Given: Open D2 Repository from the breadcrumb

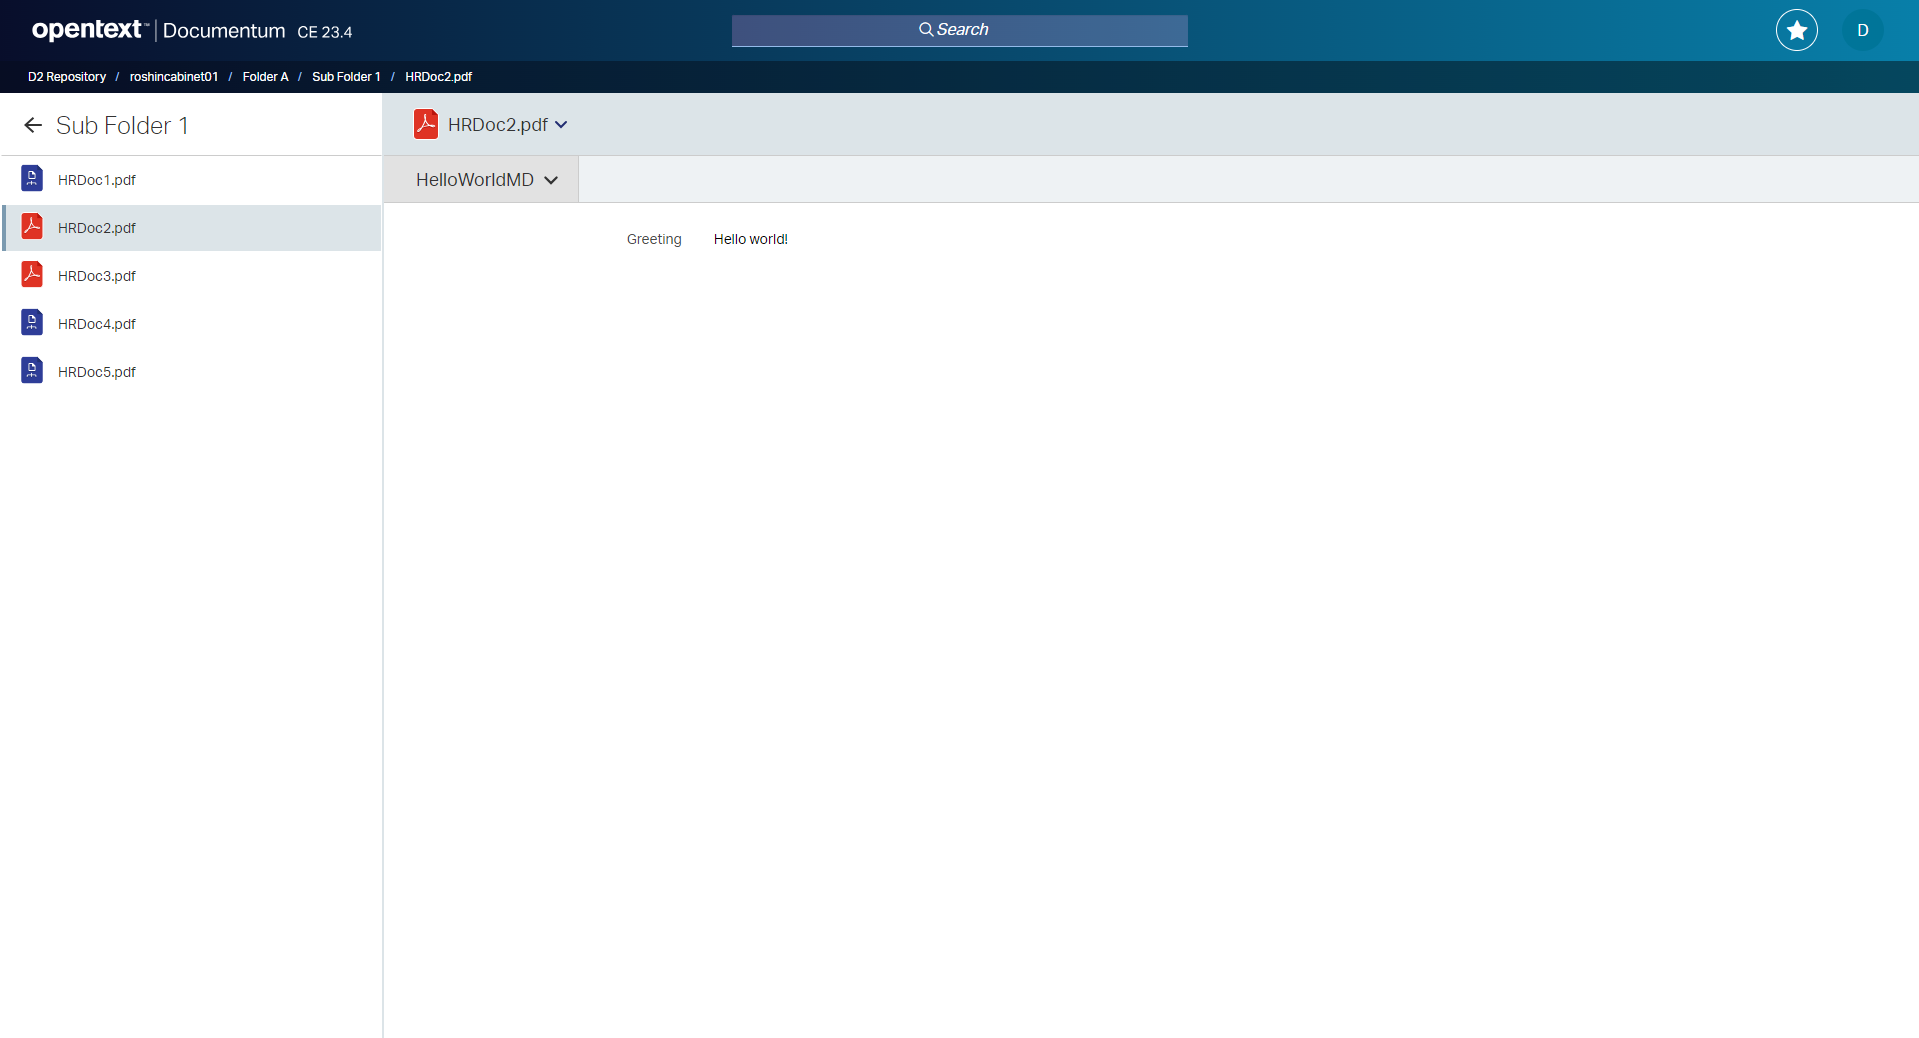Looking at the screenshot, I should click(66, 76).
